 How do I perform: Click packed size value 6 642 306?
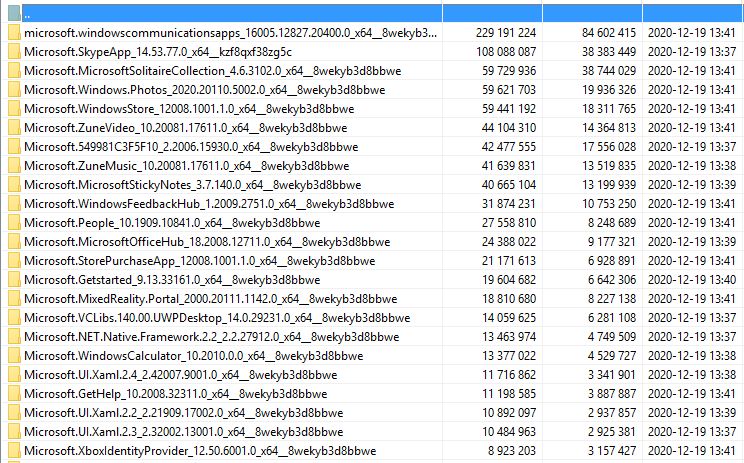pyautogui.click(x=612, y=279)
